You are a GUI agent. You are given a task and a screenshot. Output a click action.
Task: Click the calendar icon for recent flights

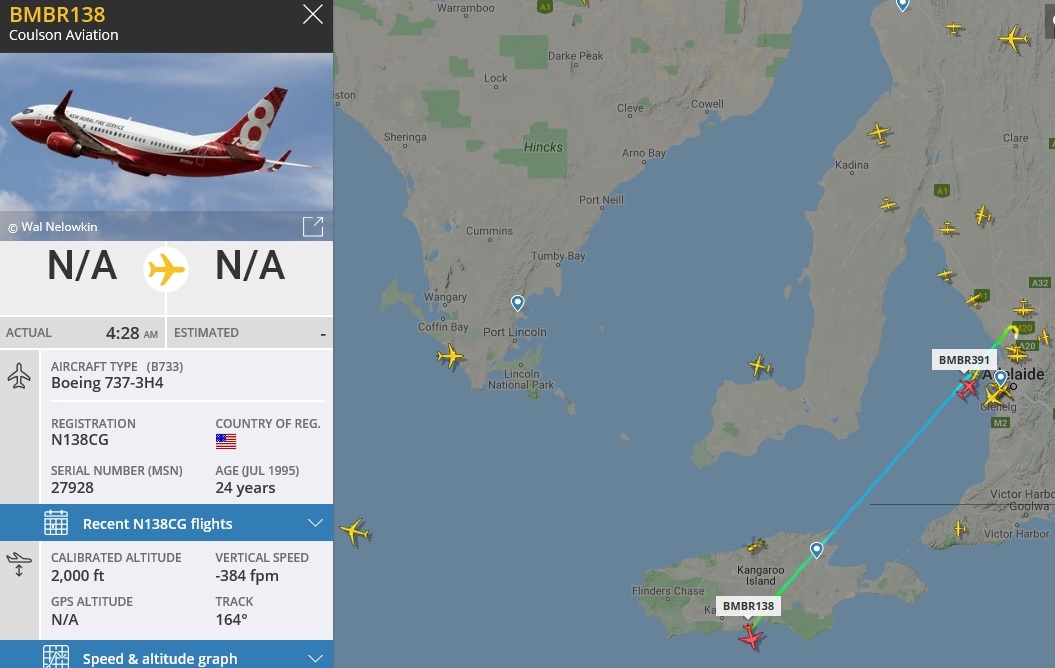point(56,523)
